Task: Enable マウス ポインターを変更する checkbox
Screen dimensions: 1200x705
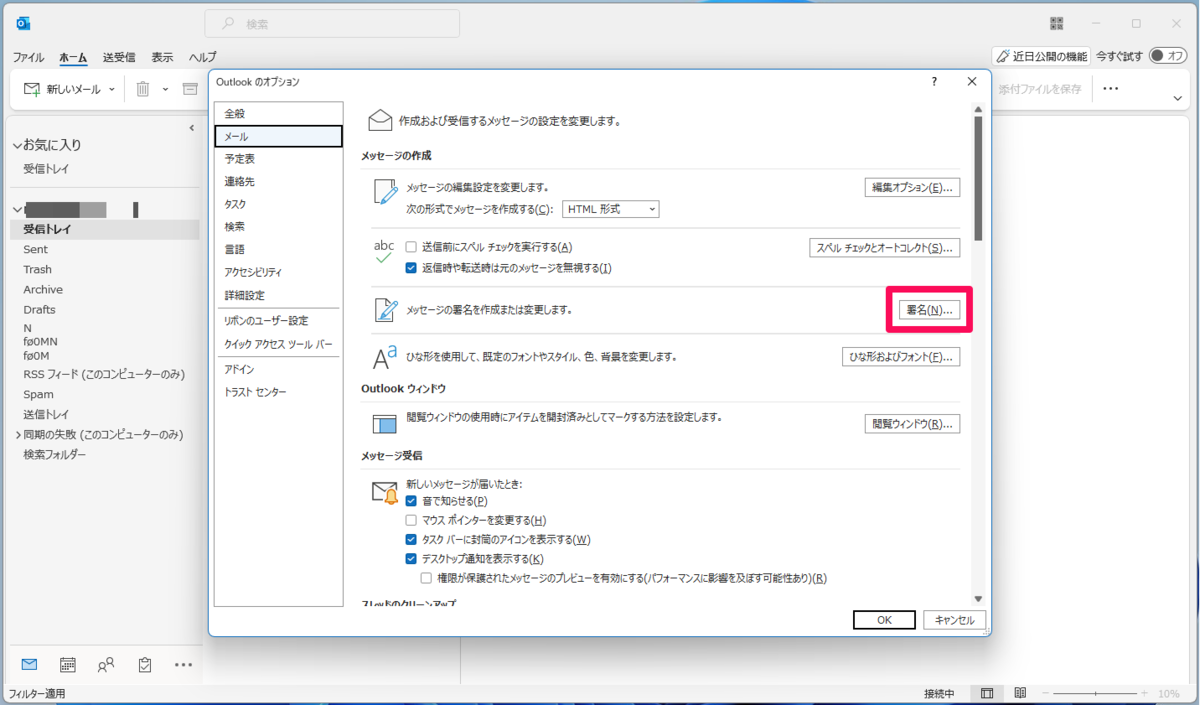Action: (411, 520)
